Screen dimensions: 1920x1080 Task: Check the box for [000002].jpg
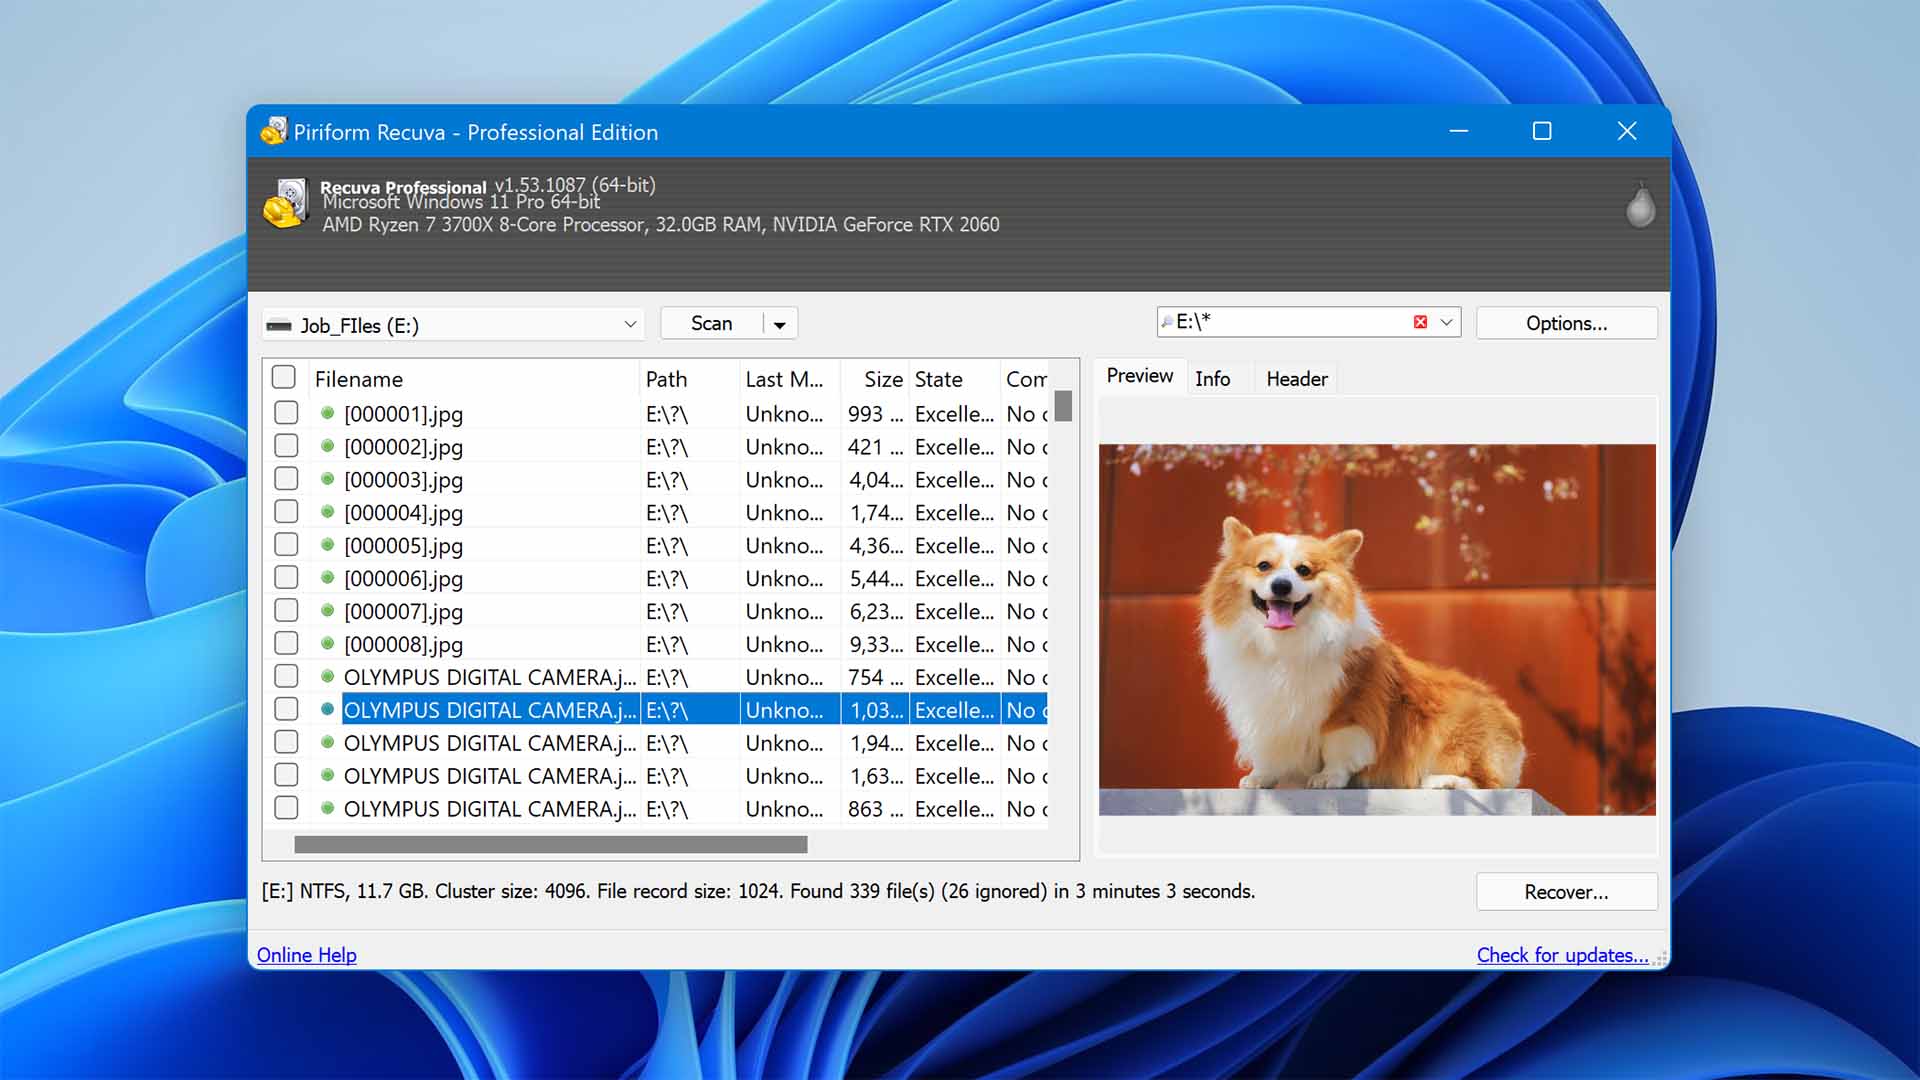click(286, 445)
